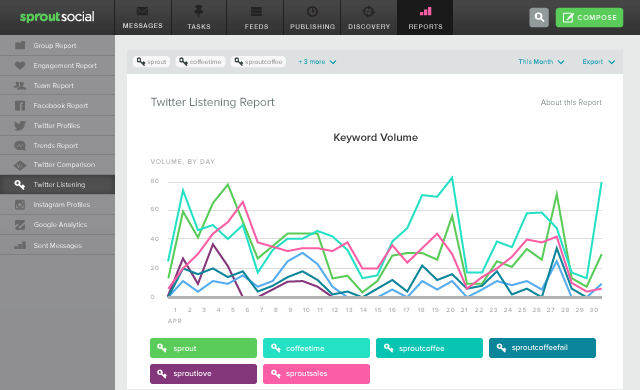
Task: Click the Twitter Listening Report heading
Action: [212, 102]
